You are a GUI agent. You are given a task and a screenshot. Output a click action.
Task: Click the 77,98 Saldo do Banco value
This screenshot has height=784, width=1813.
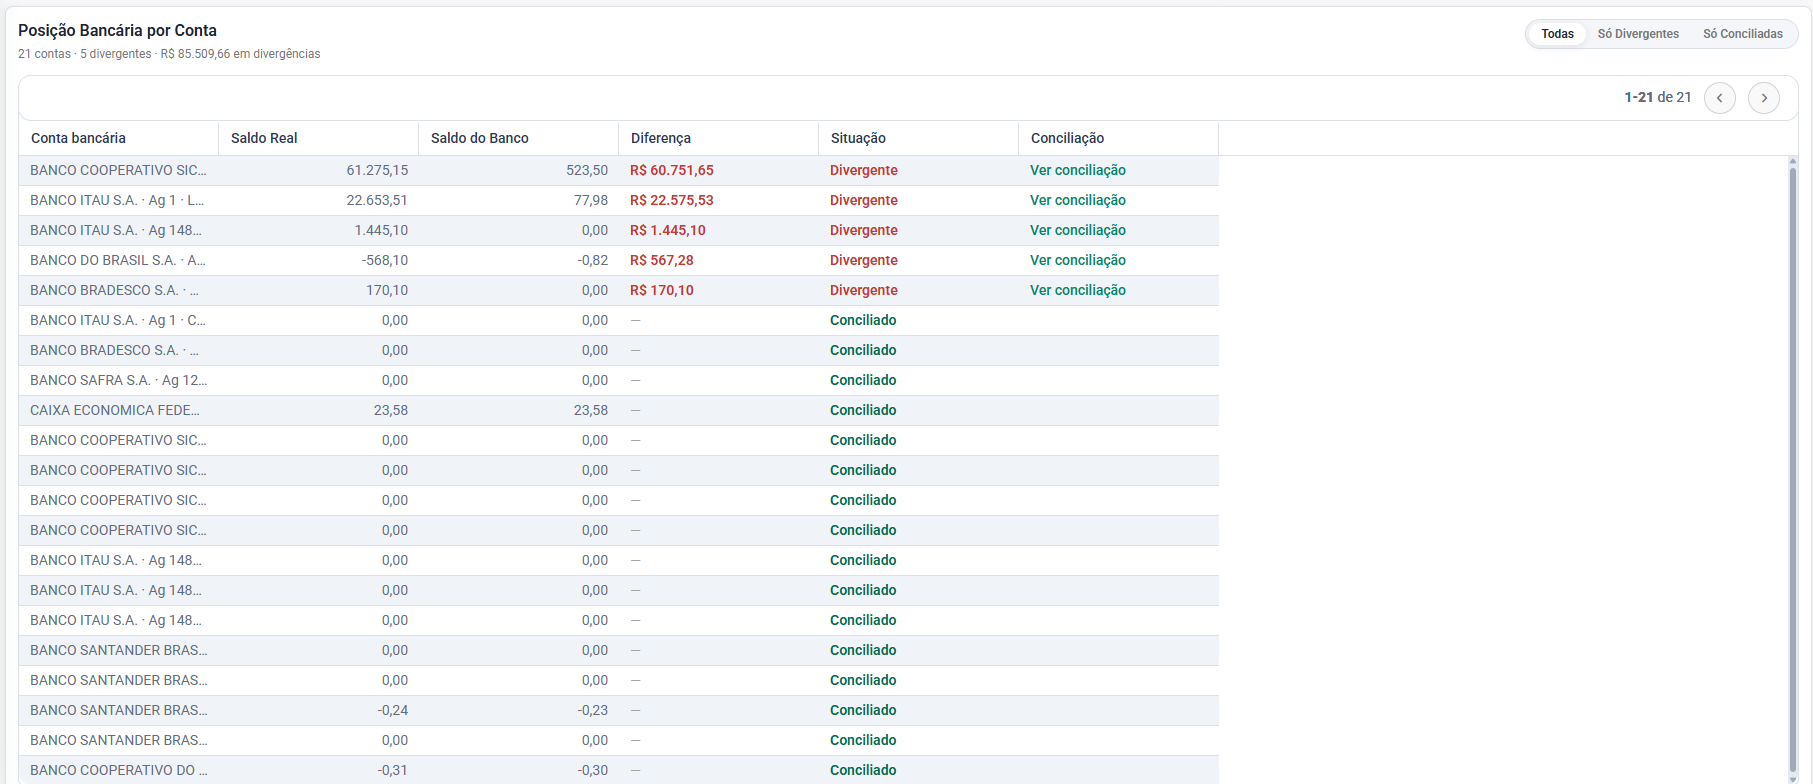[x=591, y=200]
